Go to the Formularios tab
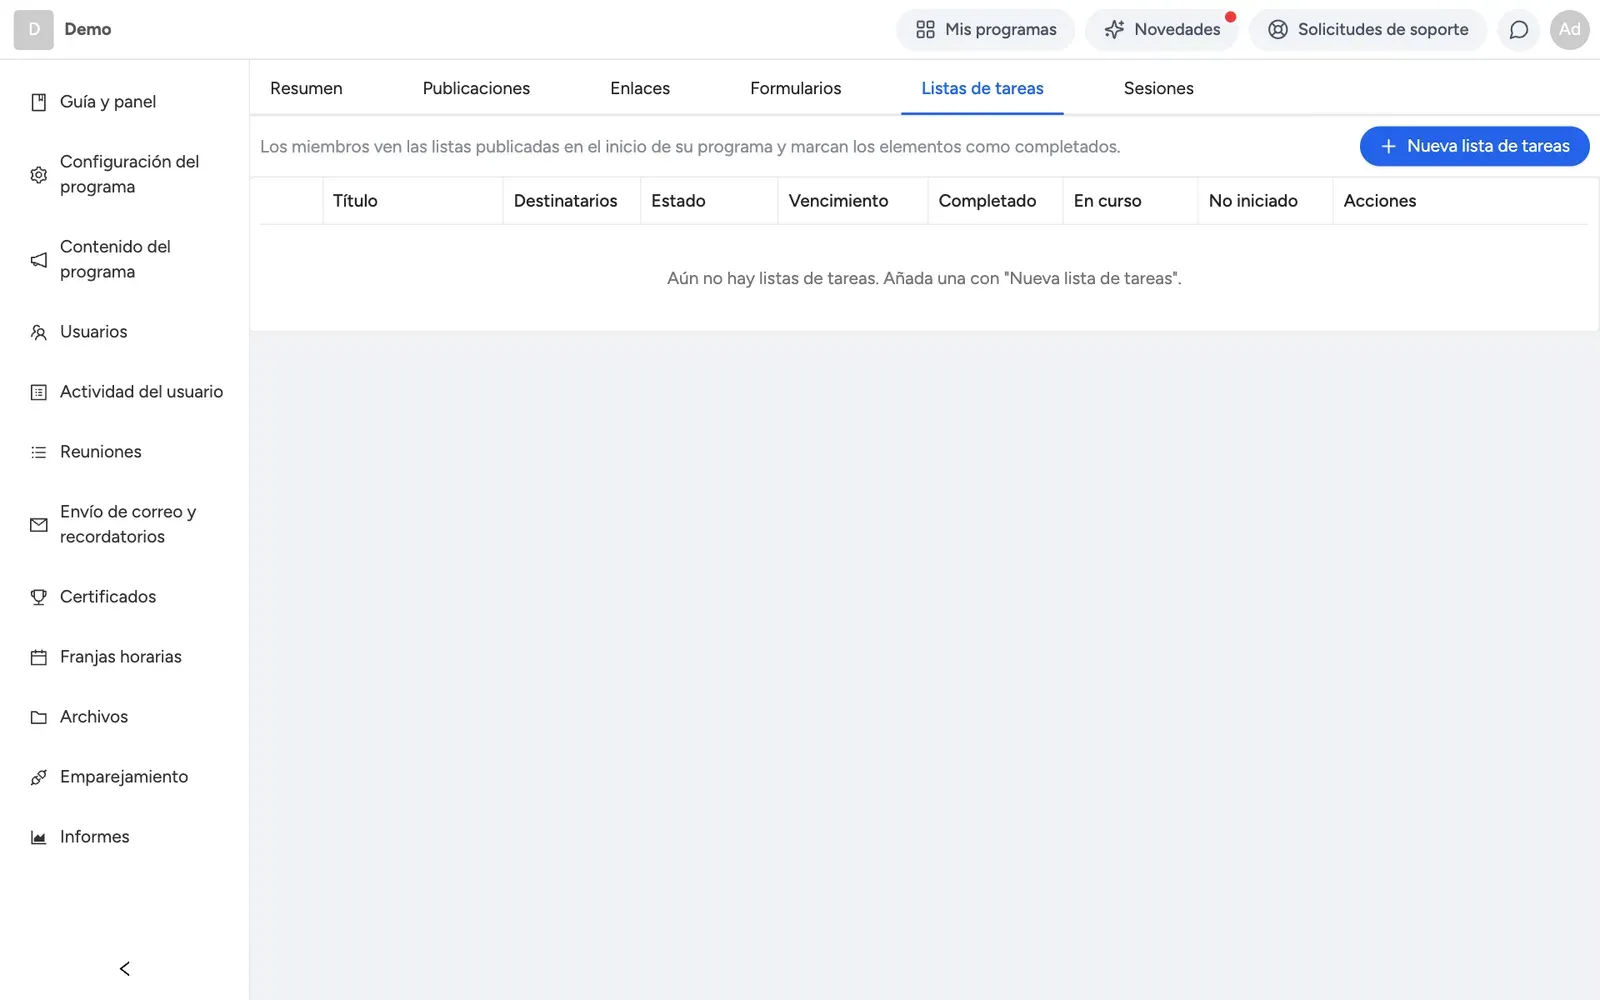 pos(796,88)
